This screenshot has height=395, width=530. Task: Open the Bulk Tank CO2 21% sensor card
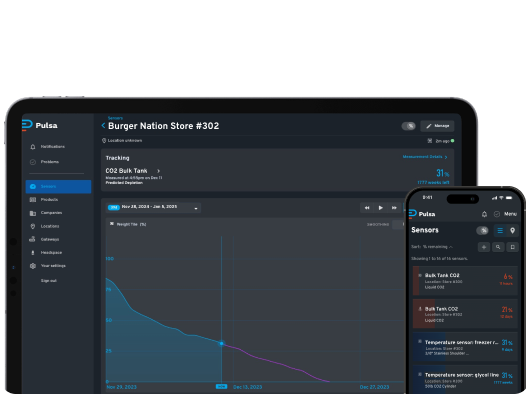point(465,314)
